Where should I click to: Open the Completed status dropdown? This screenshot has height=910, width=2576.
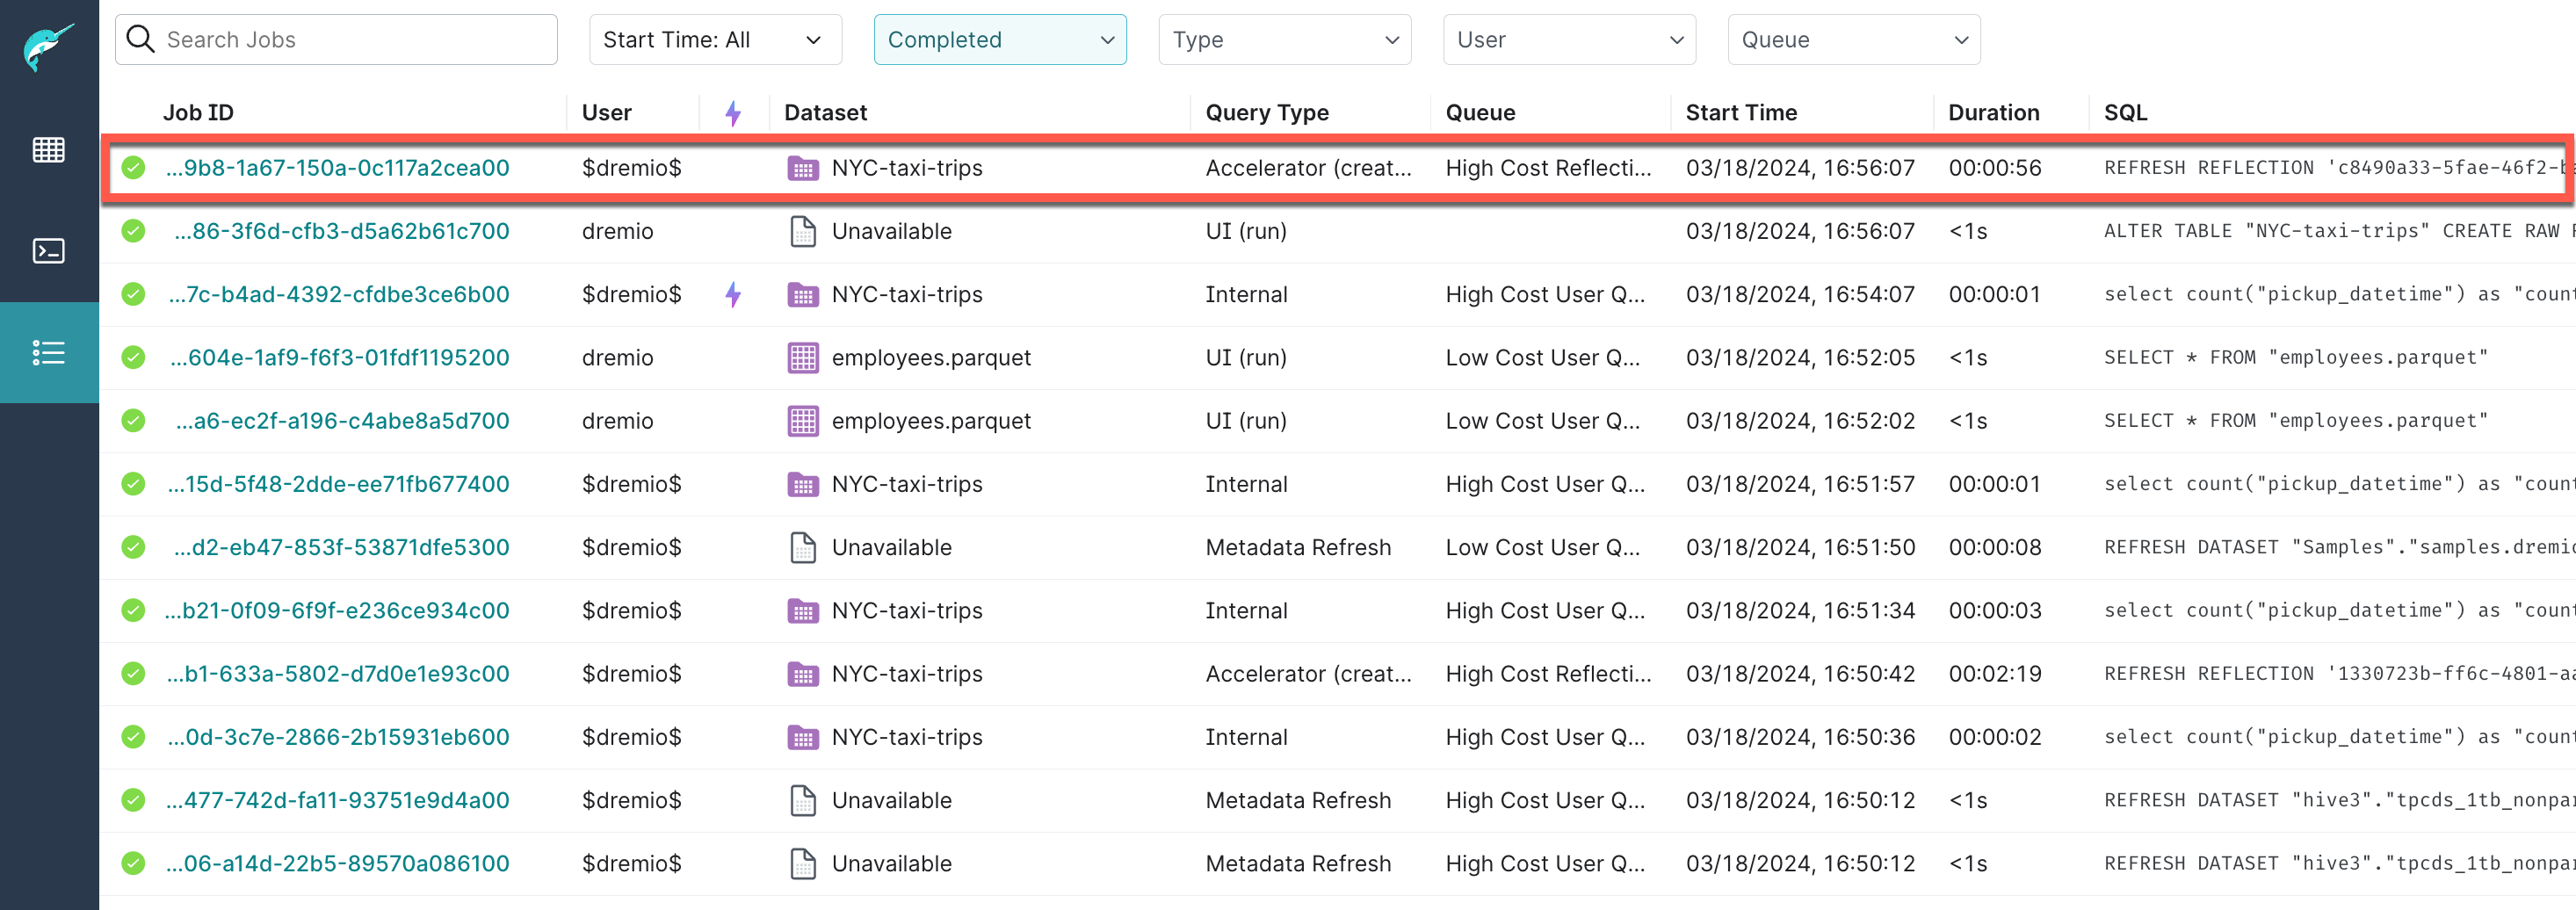click(999, 39)
